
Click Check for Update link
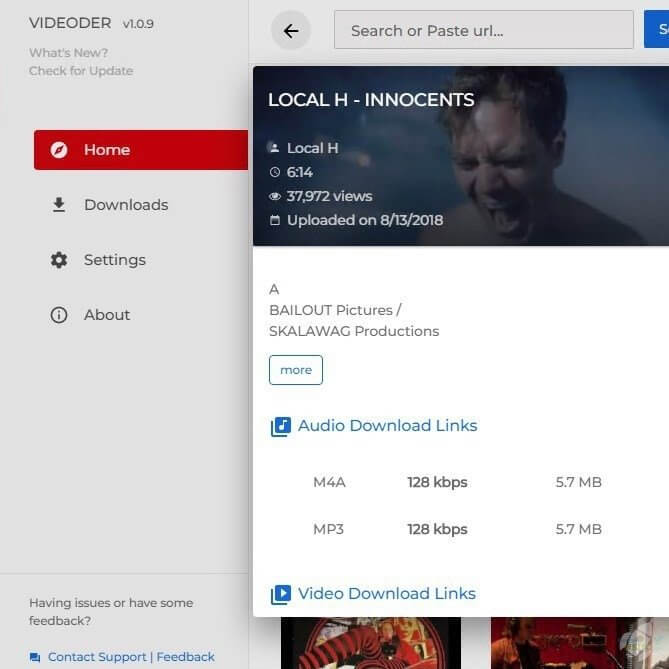pos(81,71)
